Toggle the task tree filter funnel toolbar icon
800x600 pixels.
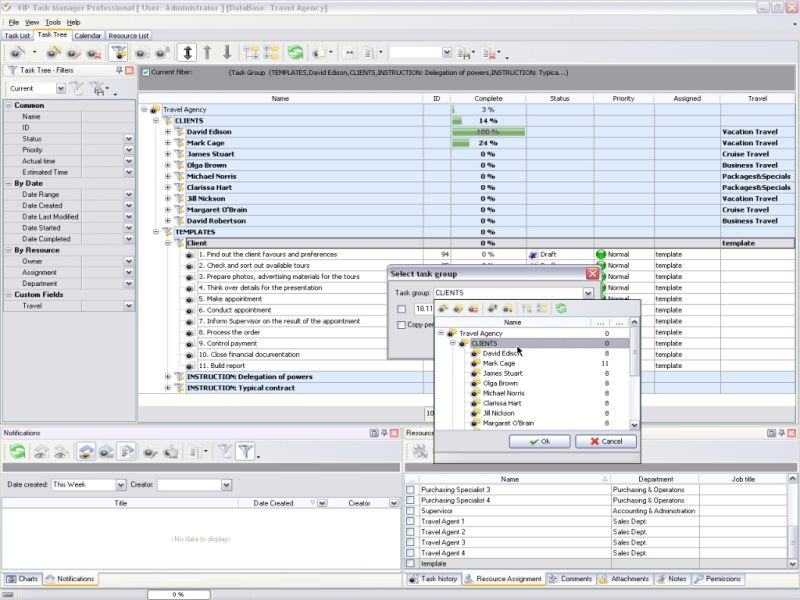118,53
